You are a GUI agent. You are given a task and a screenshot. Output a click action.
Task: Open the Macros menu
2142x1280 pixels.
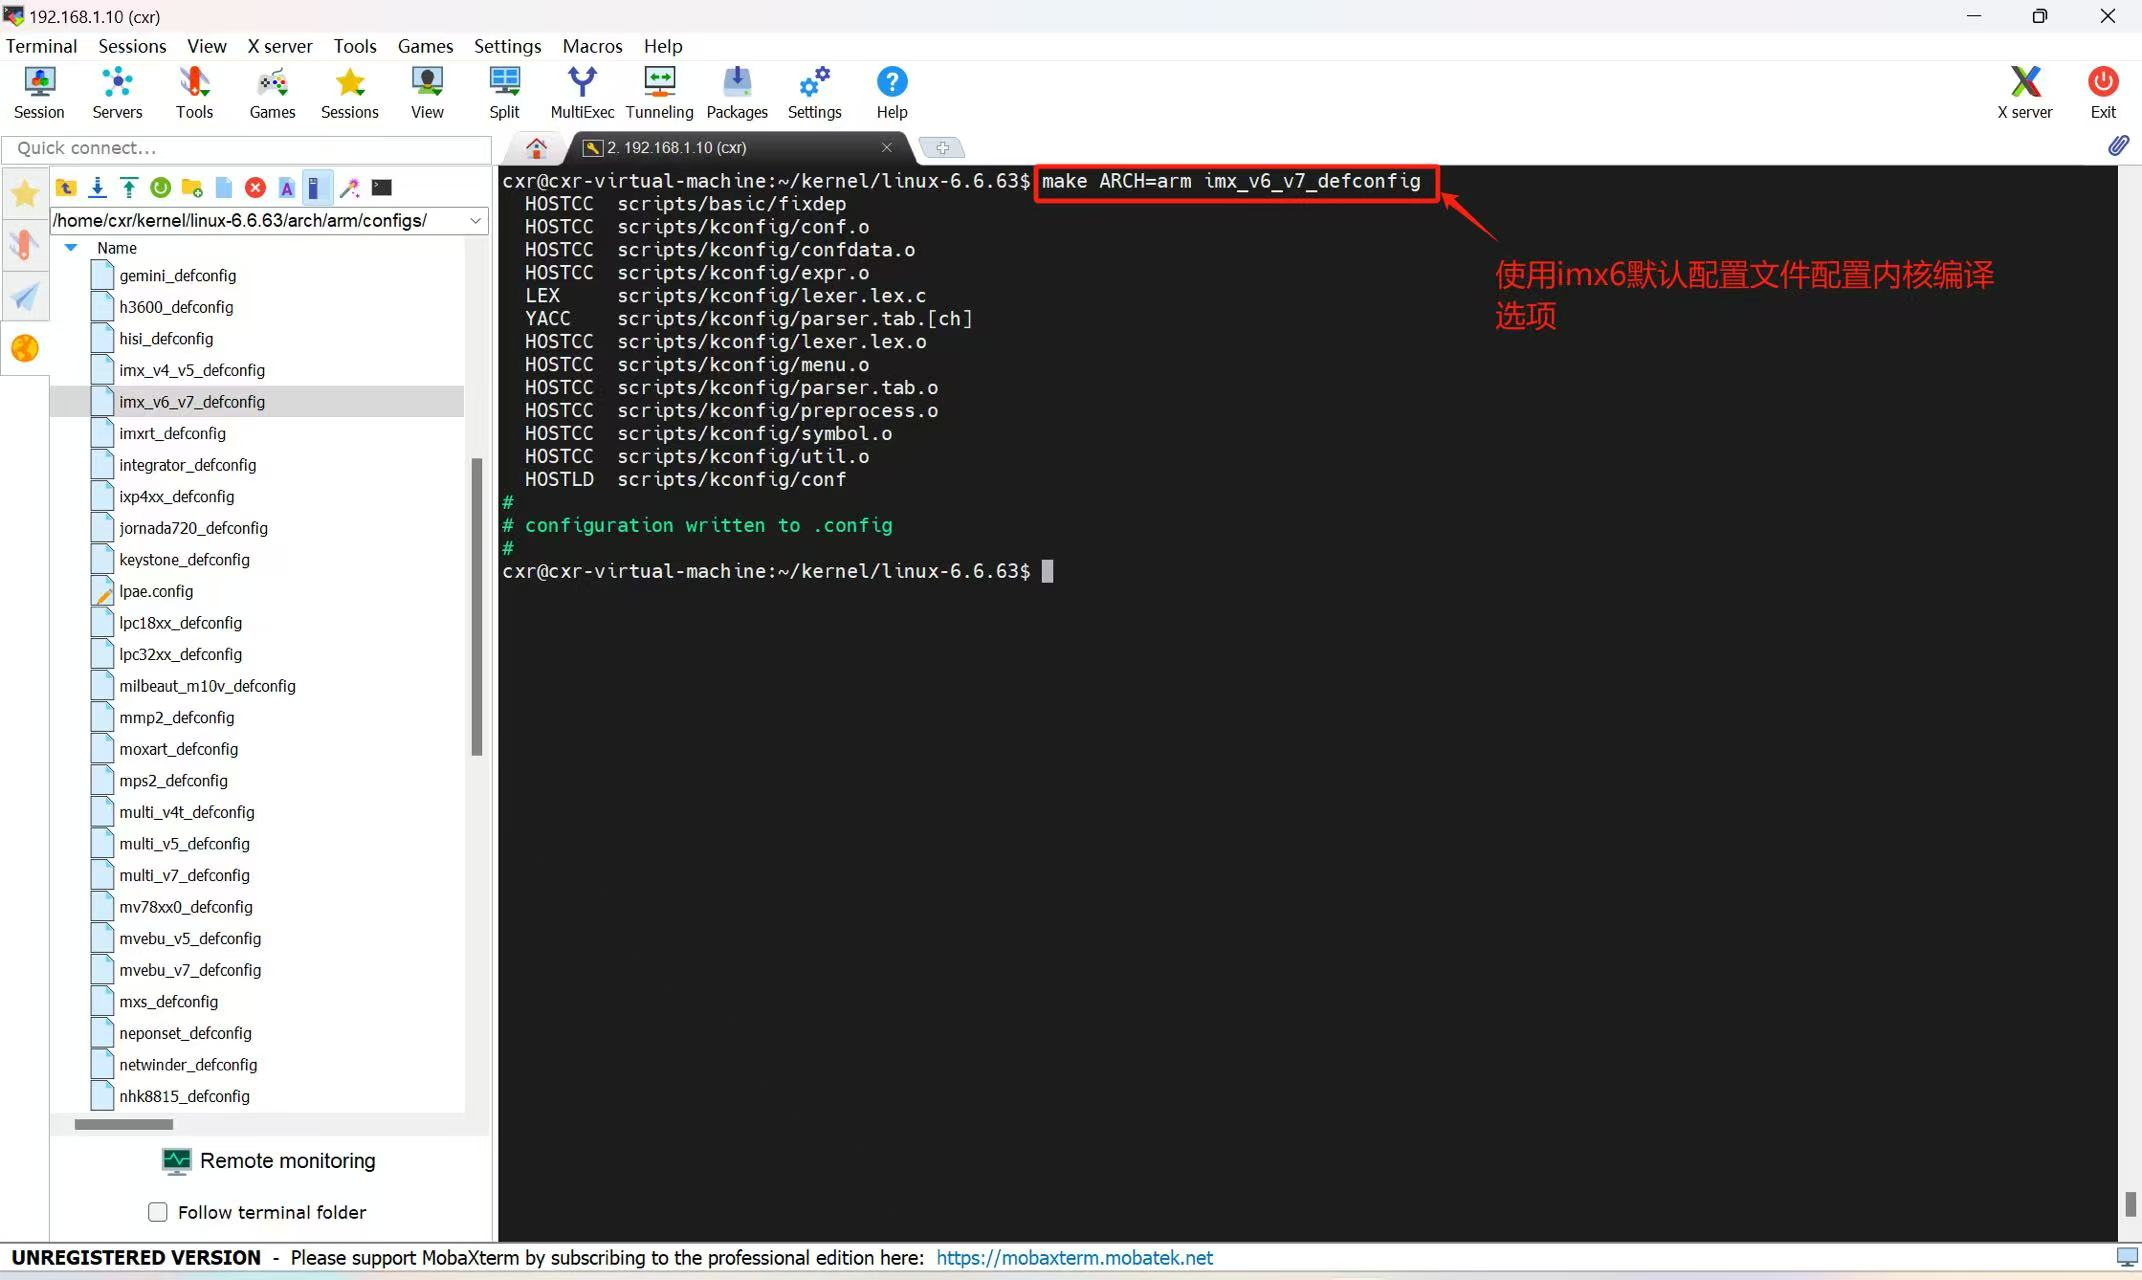pyautogui.click(x=592, y=46)
